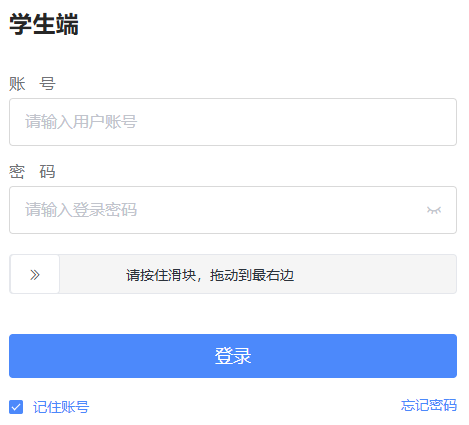Click the 账号 field label

tap(32, 84)
